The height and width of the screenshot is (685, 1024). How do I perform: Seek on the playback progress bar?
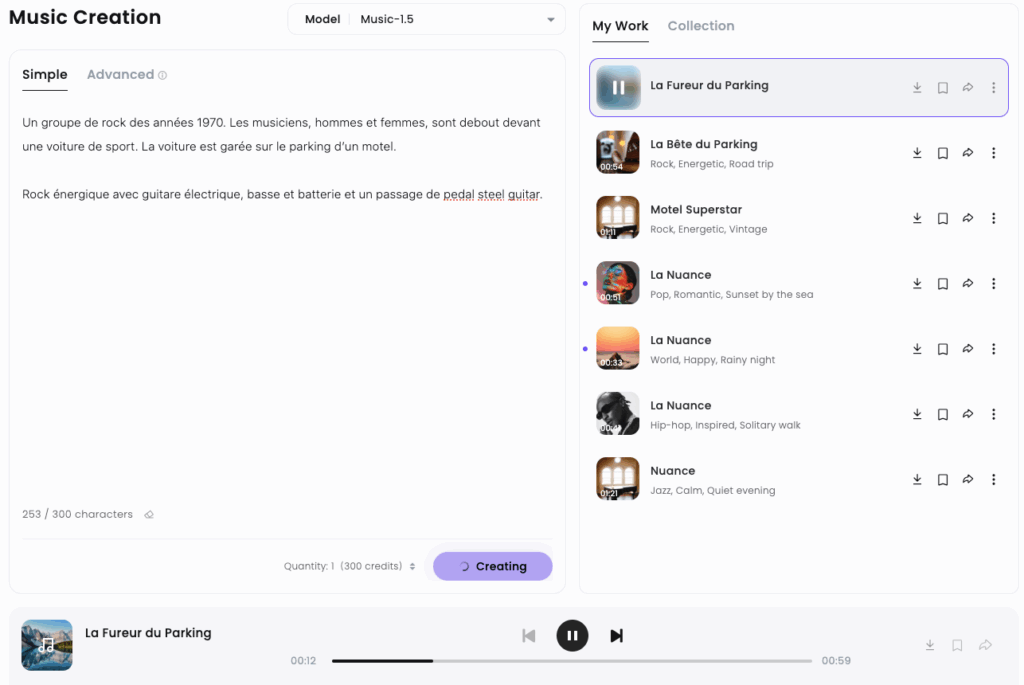[571, 661]
